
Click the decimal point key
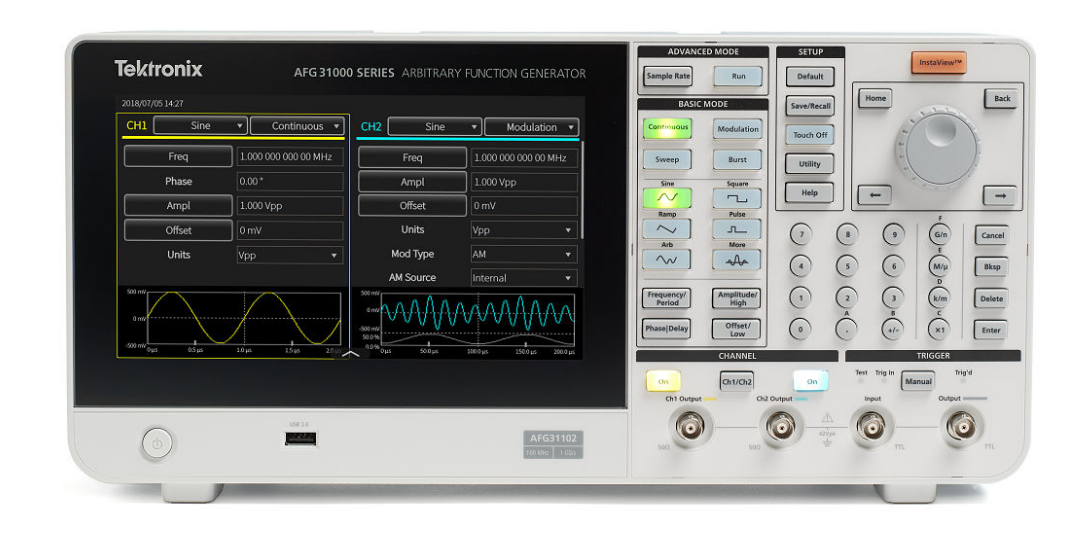click(x=847, y=329)
